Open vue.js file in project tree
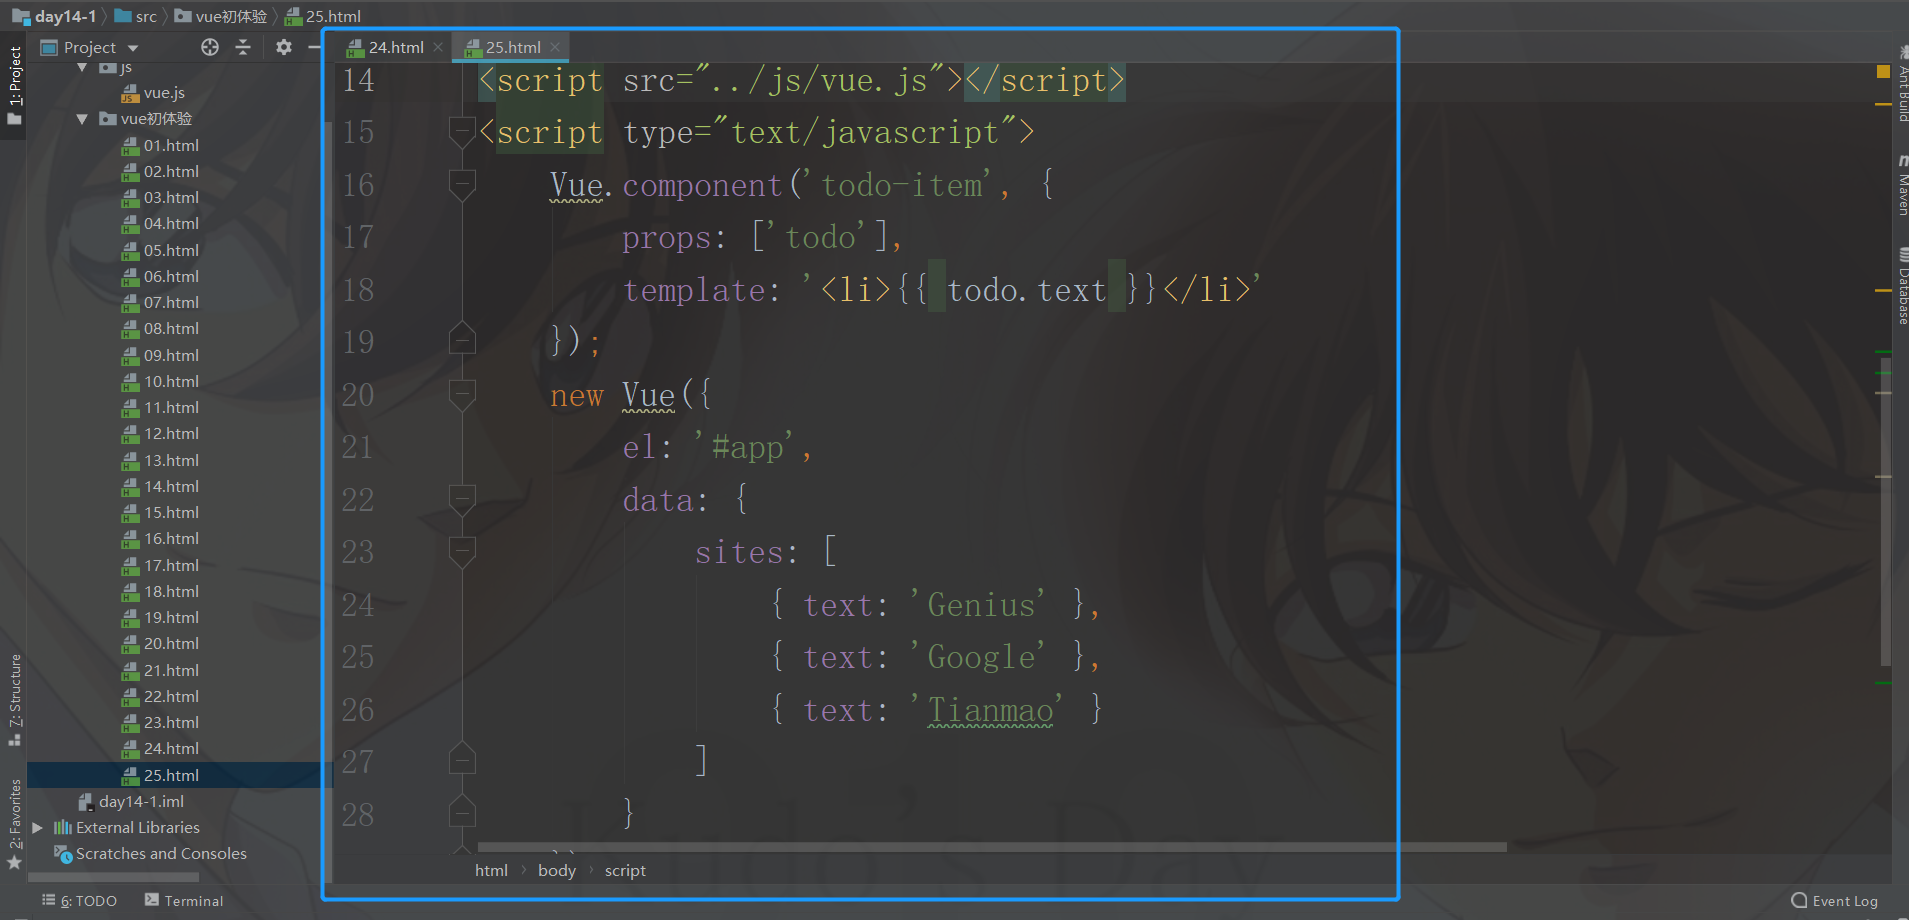The width and height of the screenshot is (1909, 920). tap(164, 93)
